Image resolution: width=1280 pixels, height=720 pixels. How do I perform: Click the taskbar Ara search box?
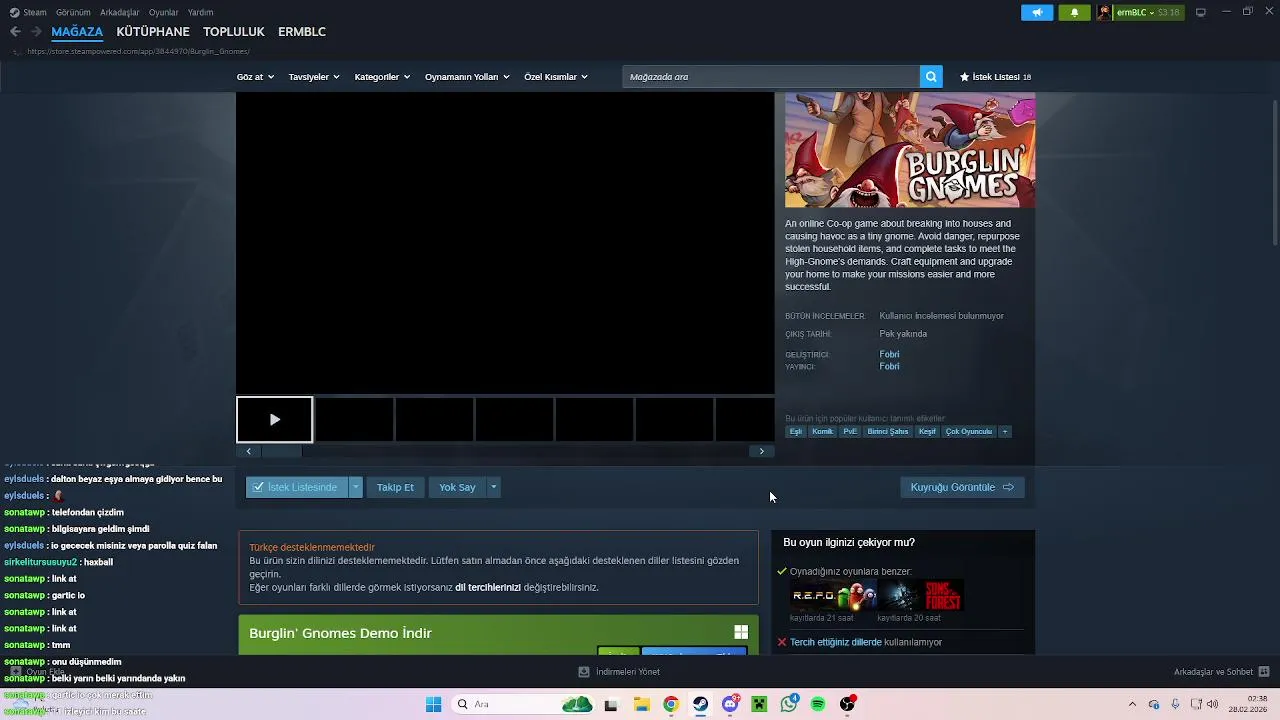pyautogui.click(x=523, y=704)
